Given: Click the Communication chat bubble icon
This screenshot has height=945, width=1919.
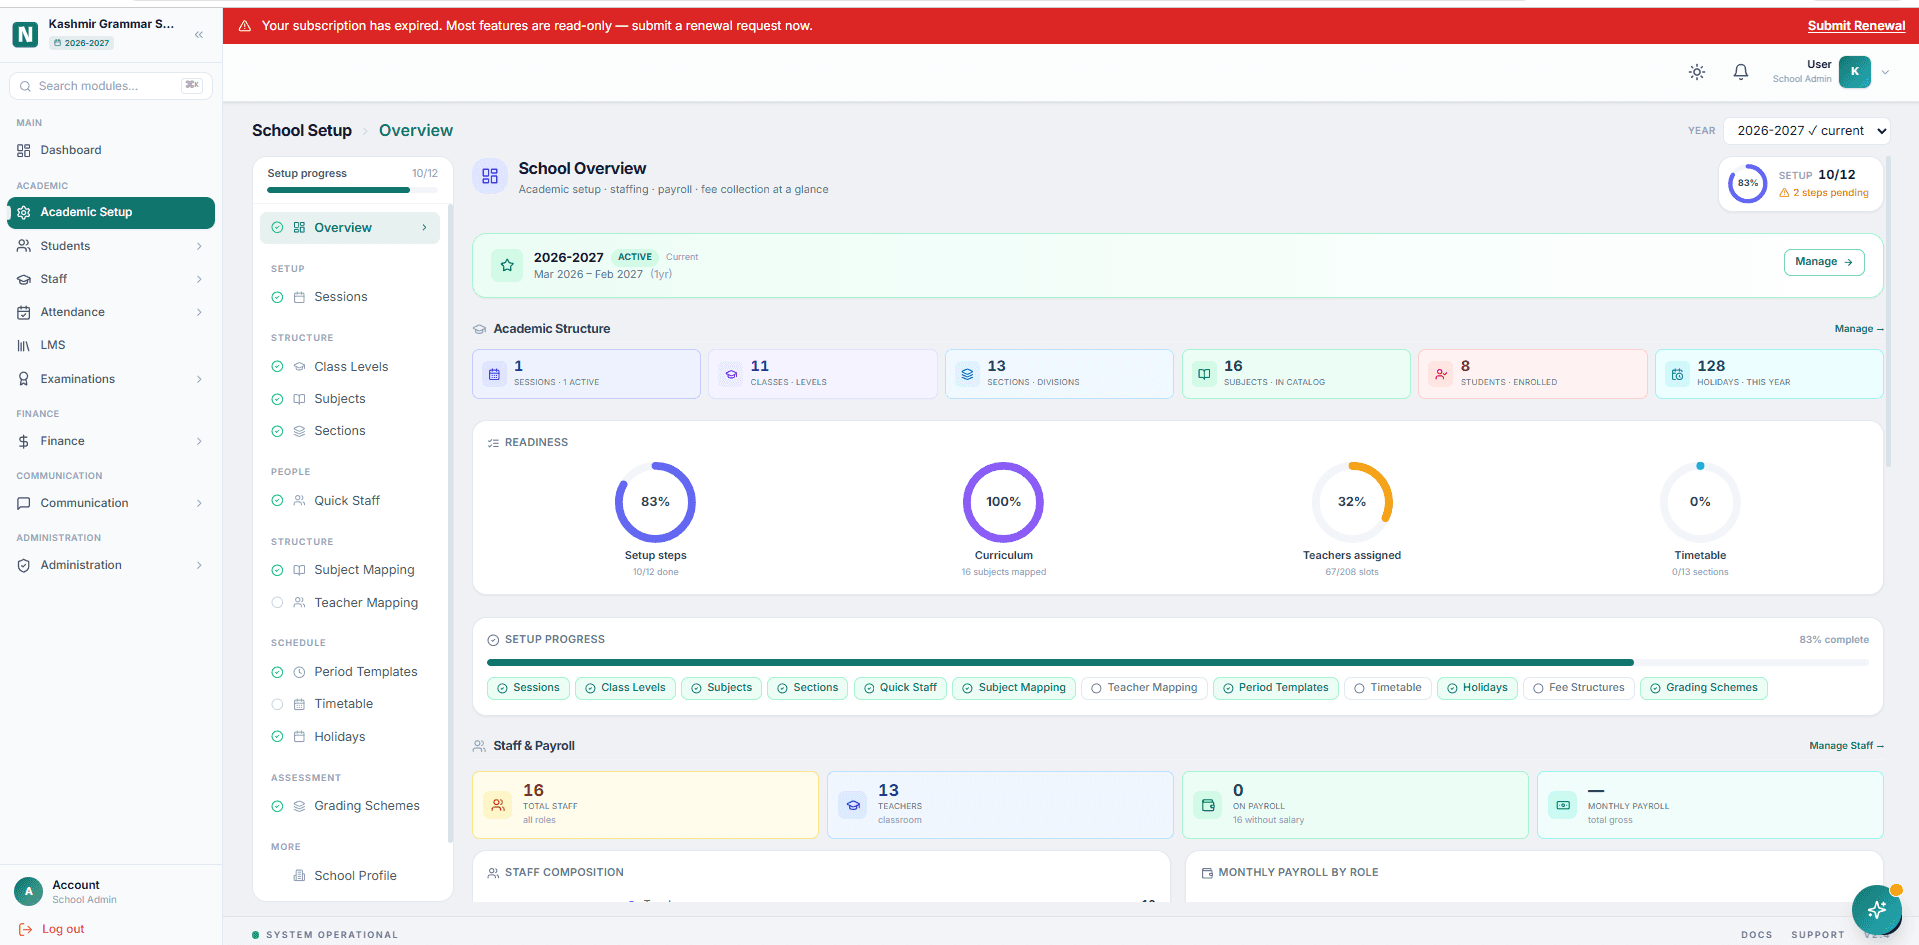Looking at the screenshot, I should 24,503.
